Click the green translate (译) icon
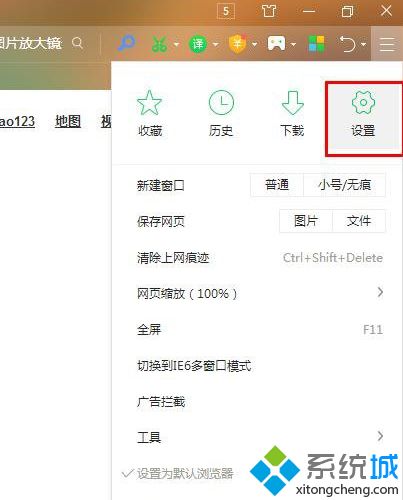 [198, 44]
